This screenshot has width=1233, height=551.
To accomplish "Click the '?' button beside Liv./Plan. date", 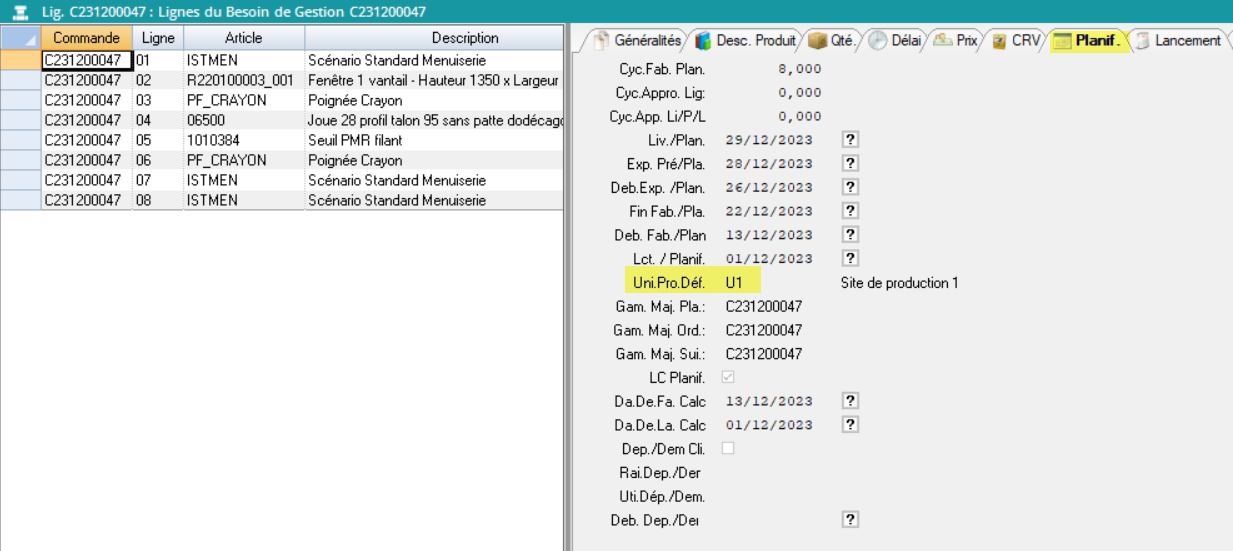I will click(851, 139).
